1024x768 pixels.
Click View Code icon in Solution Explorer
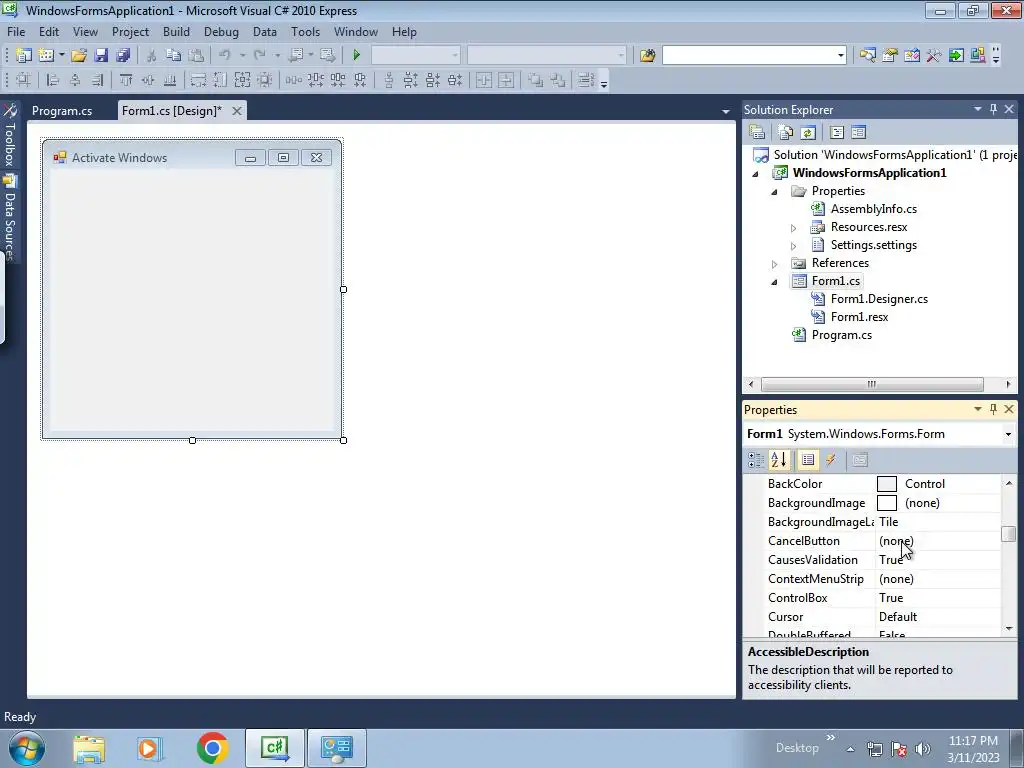pyautogui.click(x=837, y=133)
